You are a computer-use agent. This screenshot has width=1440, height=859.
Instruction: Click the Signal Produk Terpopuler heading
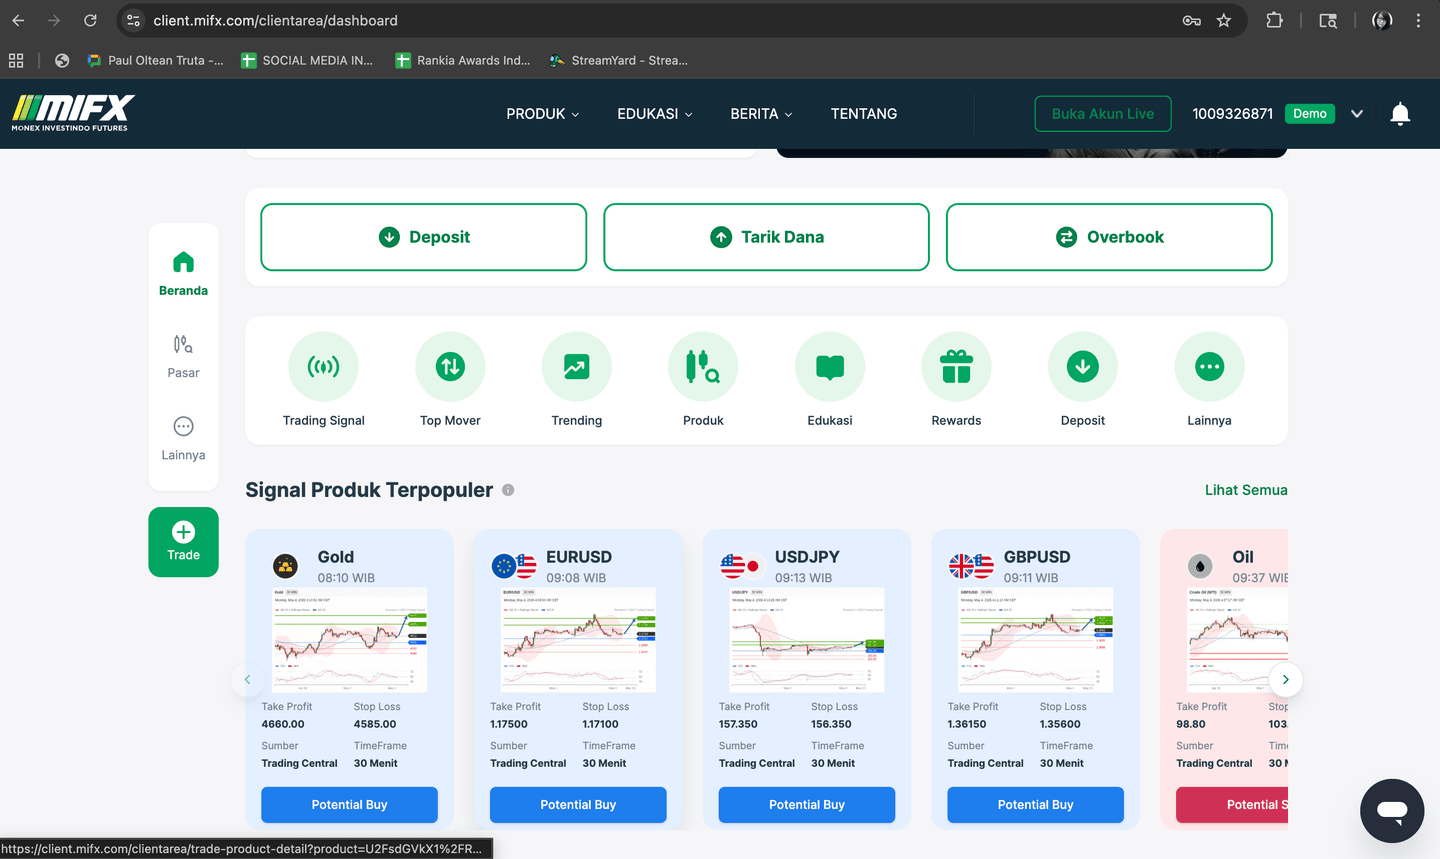(369, 490)
